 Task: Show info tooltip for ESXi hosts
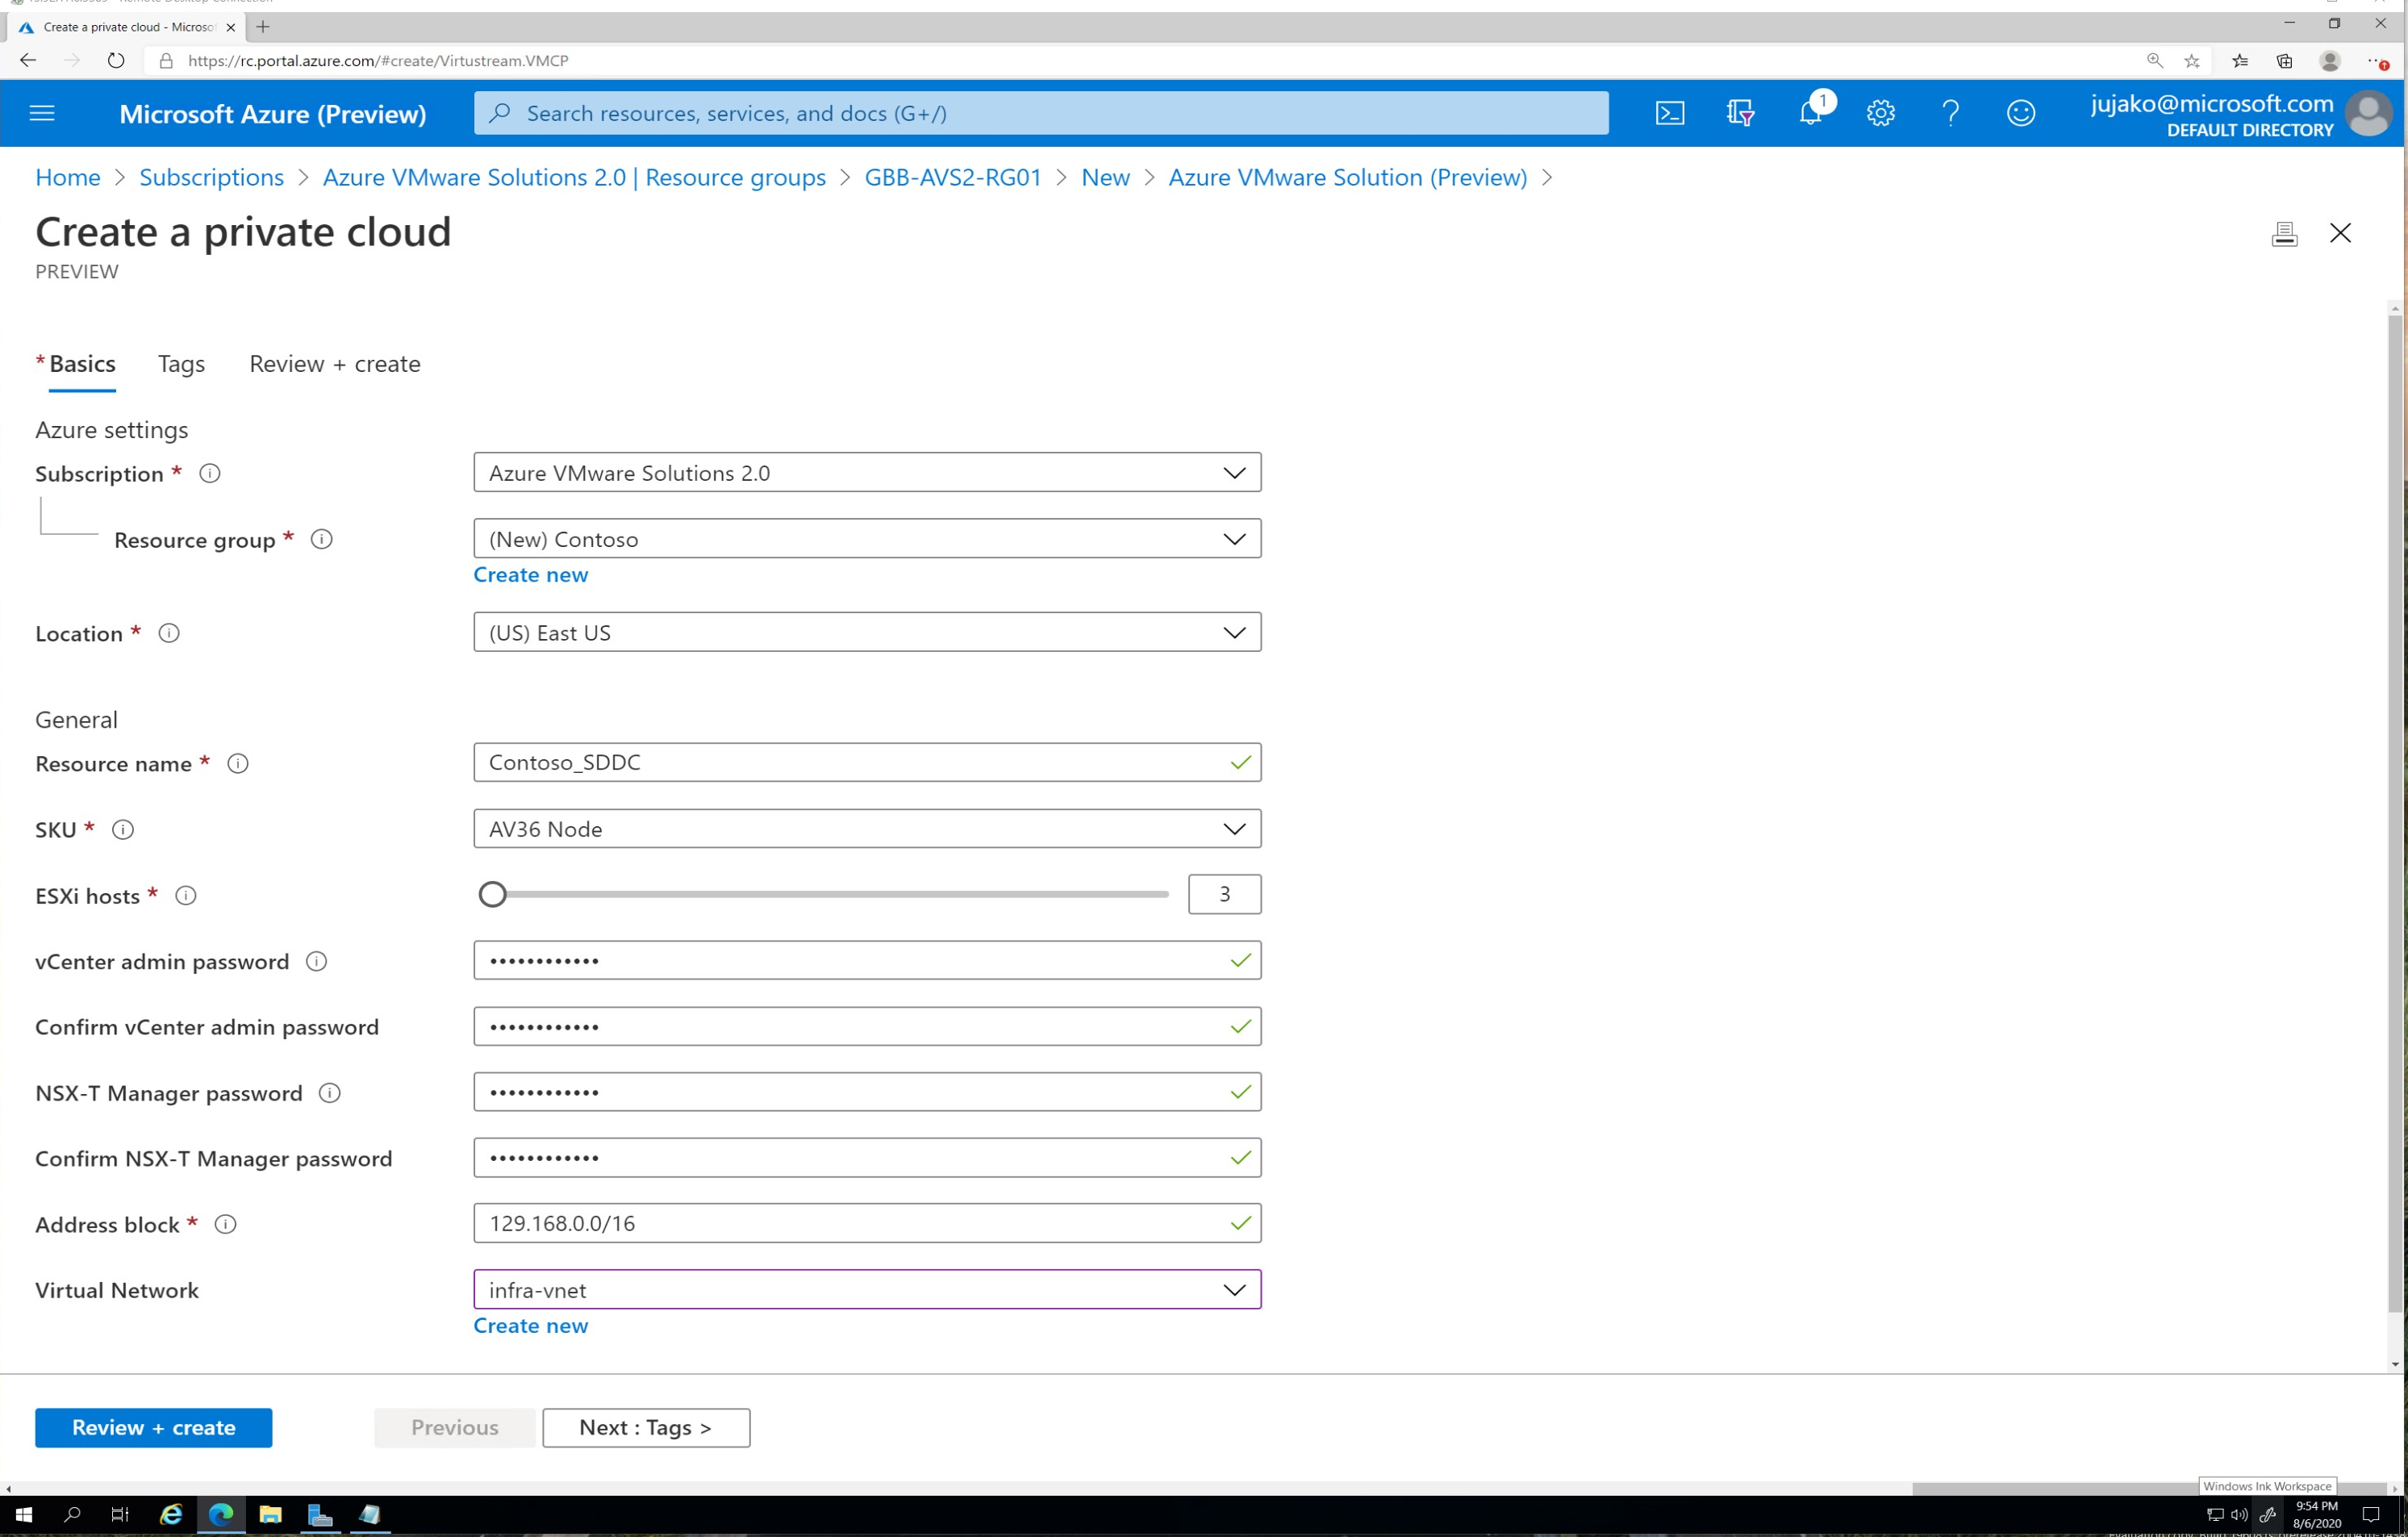[186, 895]
